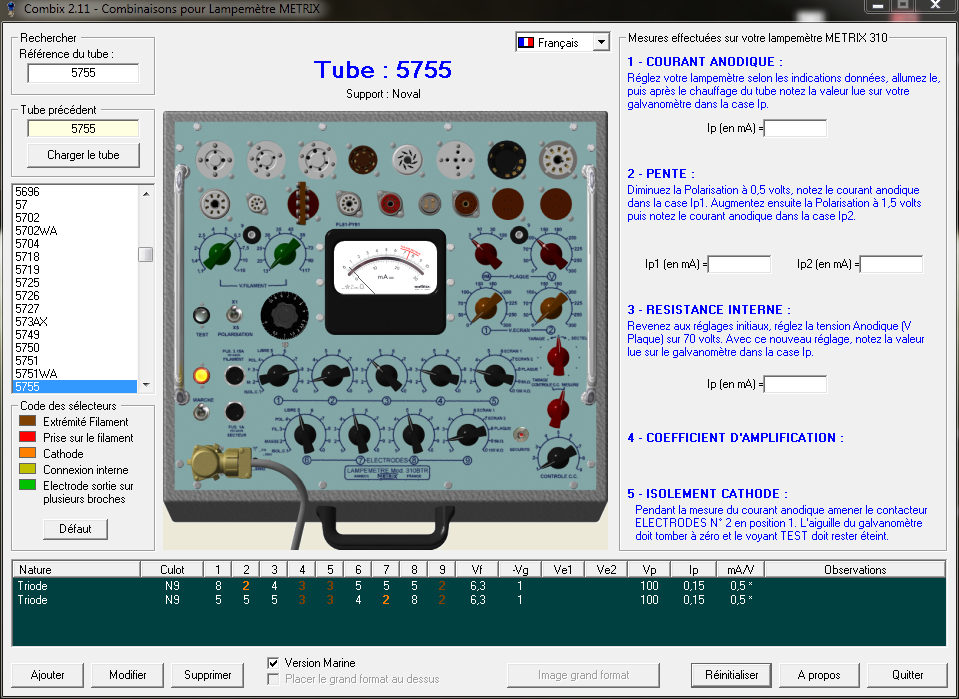Viewport: 959px width, 699px height.
Task: Click the Ip1 (en mA) input field
Action: (x=739, y=264)
